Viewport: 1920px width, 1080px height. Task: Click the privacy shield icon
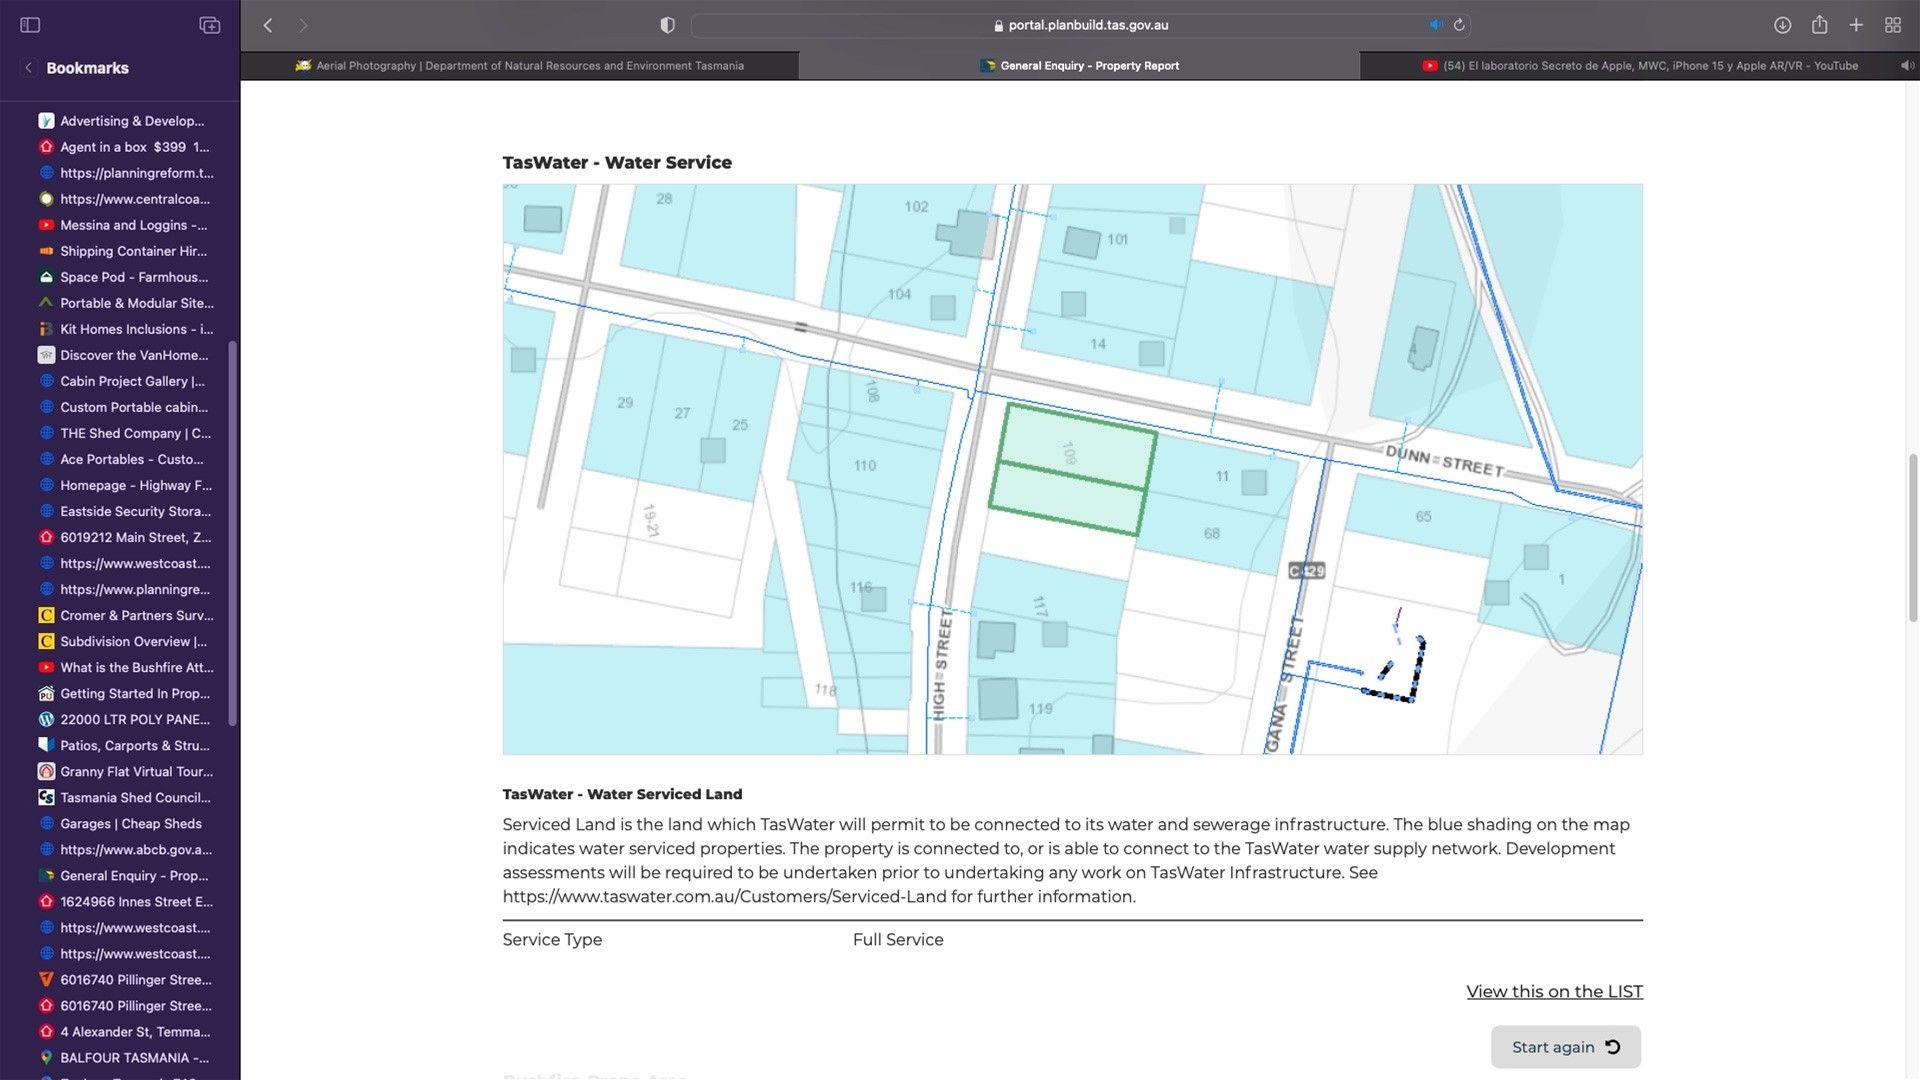coord(667,25)
